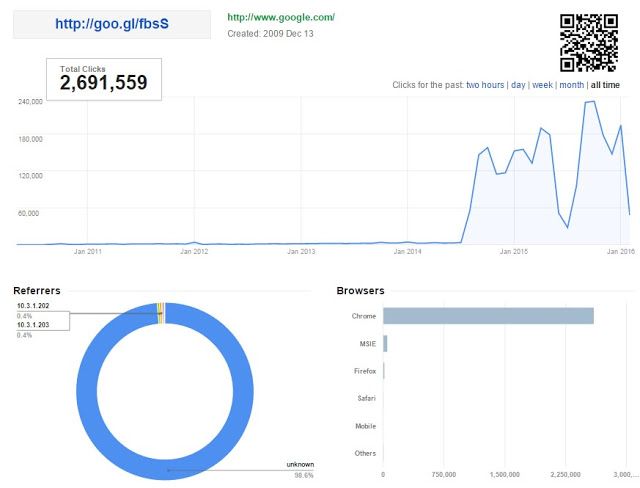This screenshot has height=488, width=640.
Task: Click the Safari label in Browsers chart
Action: [x=366, y=398]
